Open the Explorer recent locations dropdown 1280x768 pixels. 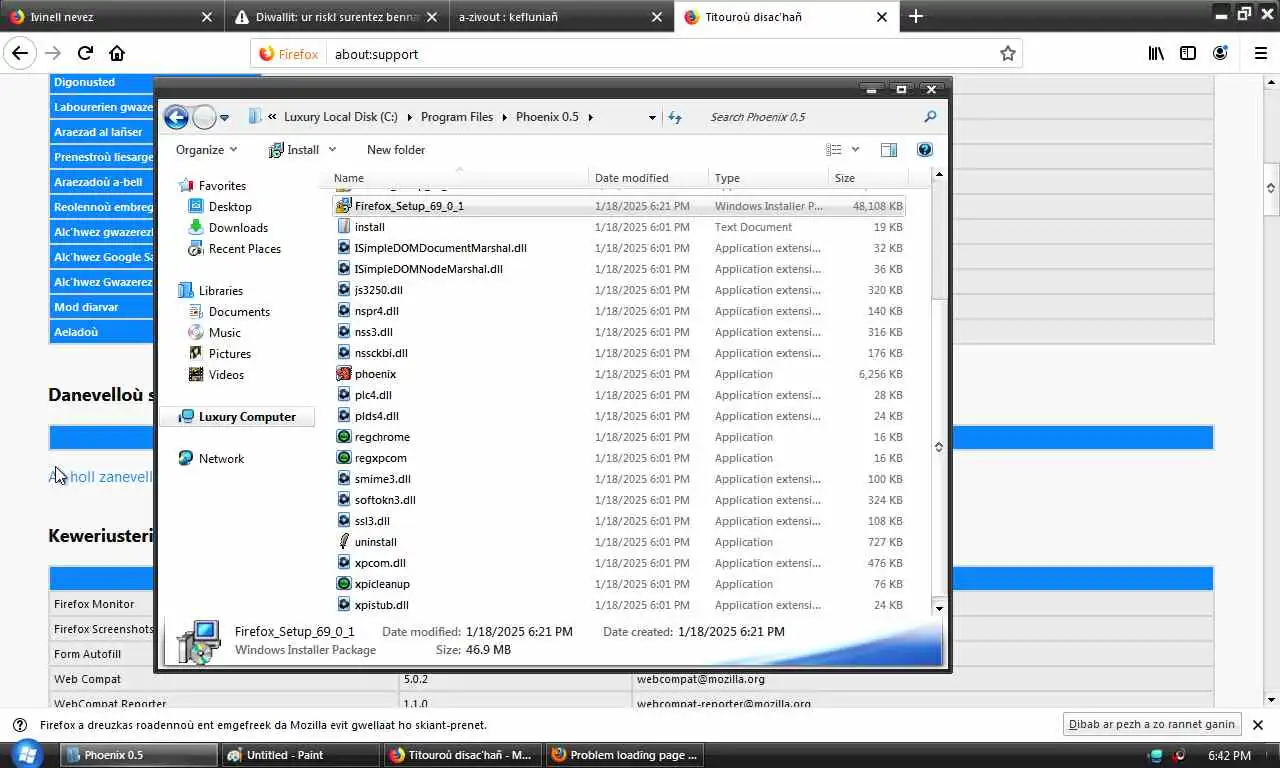click(225, 117)
